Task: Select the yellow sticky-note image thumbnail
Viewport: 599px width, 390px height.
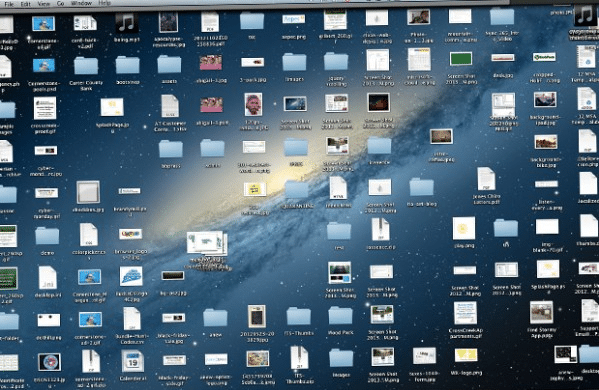Action: (x=255, y=189)
